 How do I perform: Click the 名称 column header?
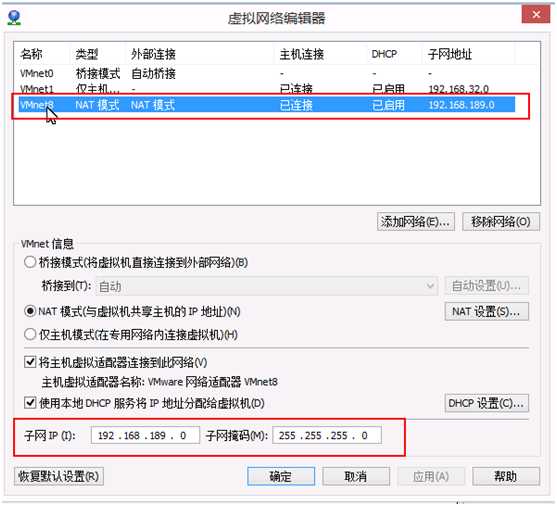coord(31,54)
